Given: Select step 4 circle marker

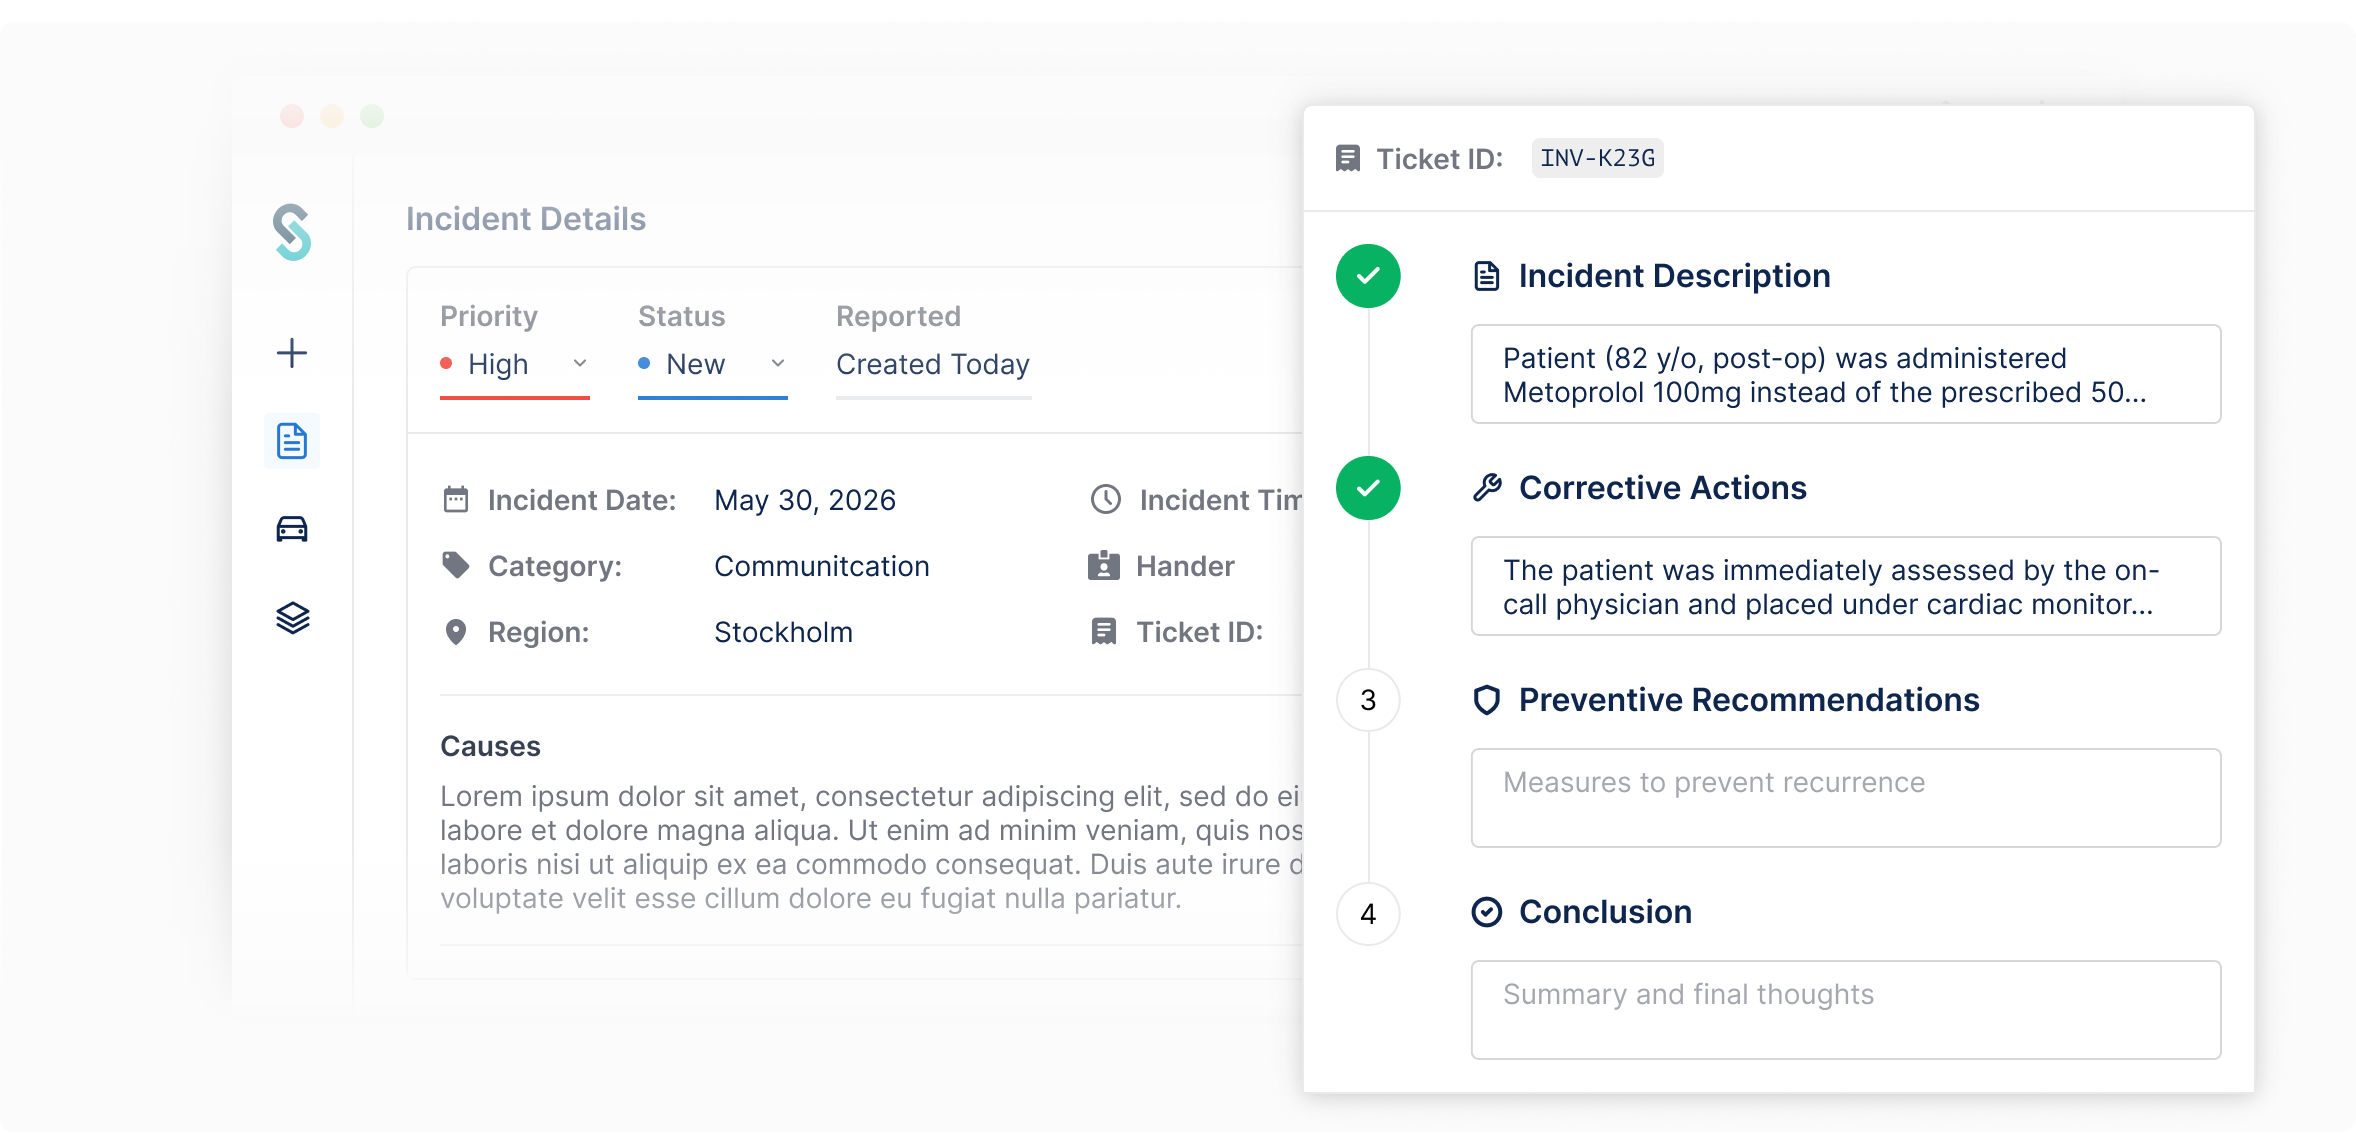Looking at the screenshot, I should pos(1368,914).
